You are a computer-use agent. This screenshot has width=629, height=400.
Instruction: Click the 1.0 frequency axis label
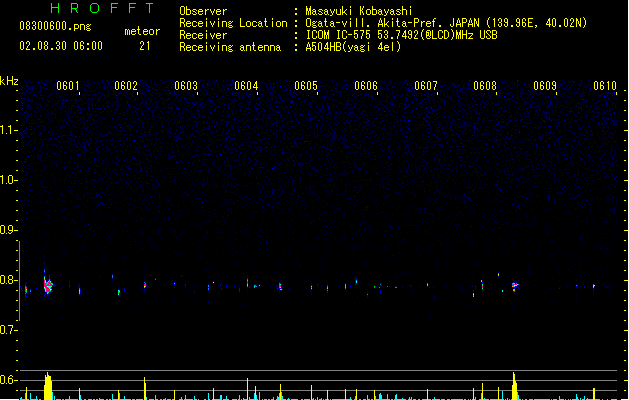pyautogui.click(x=8, y=180)
